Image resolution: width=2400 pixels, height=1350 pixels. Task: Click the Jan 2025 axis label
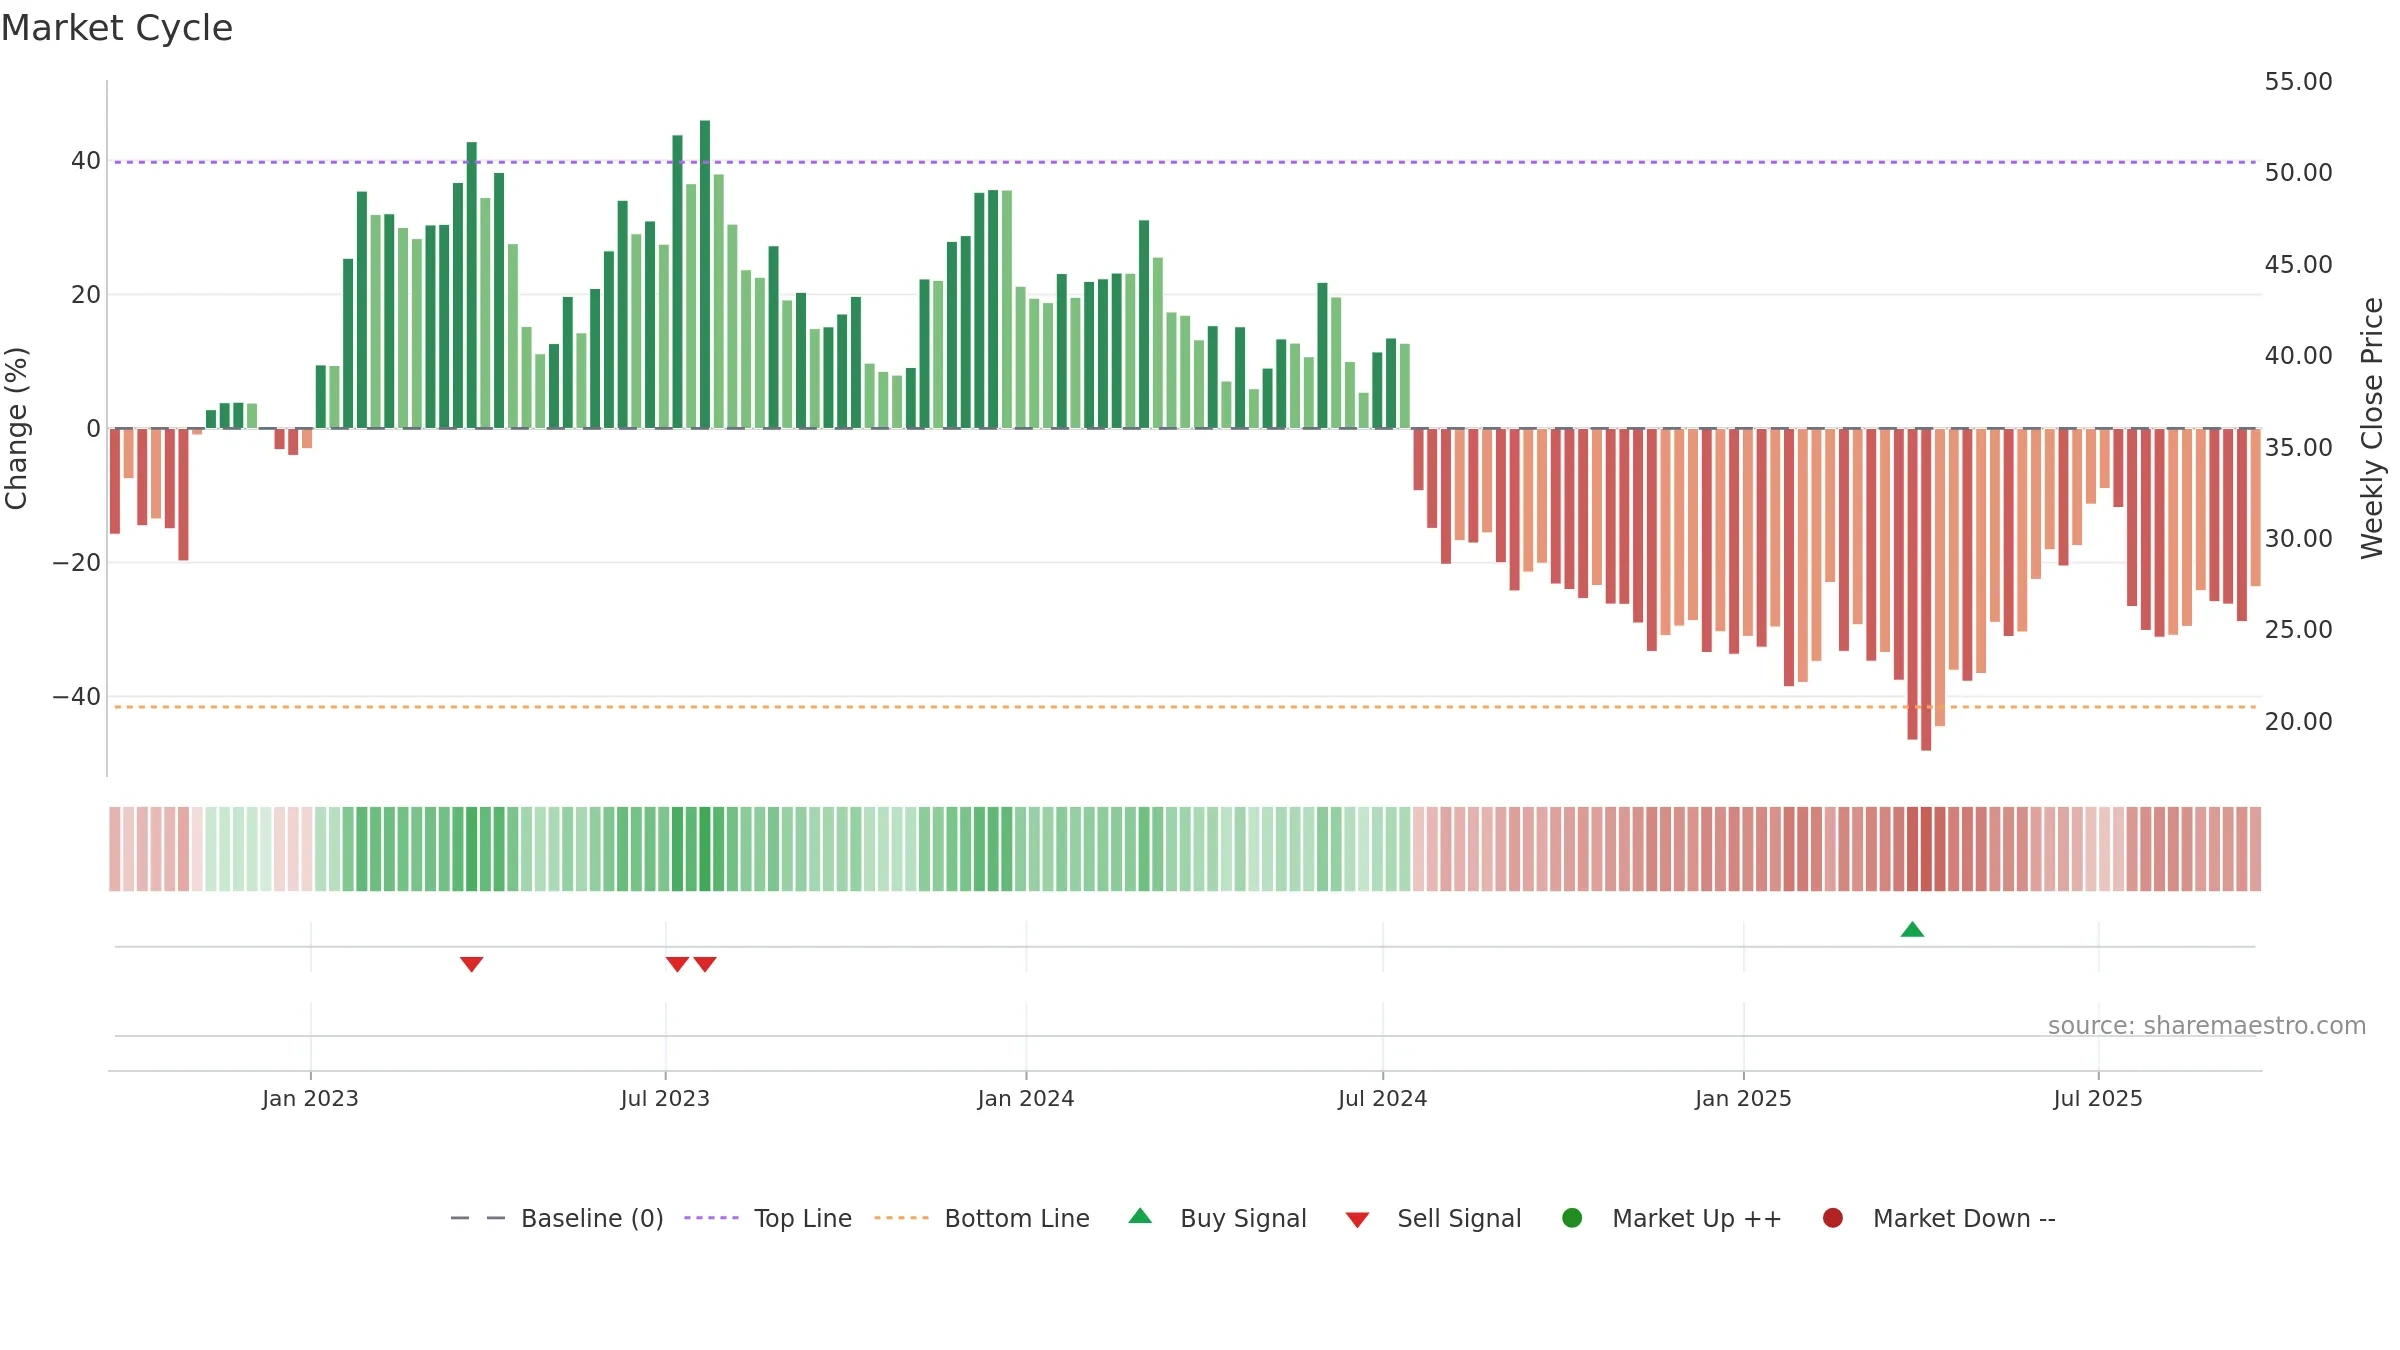pyautogui.click(x=1743, y=1099)
